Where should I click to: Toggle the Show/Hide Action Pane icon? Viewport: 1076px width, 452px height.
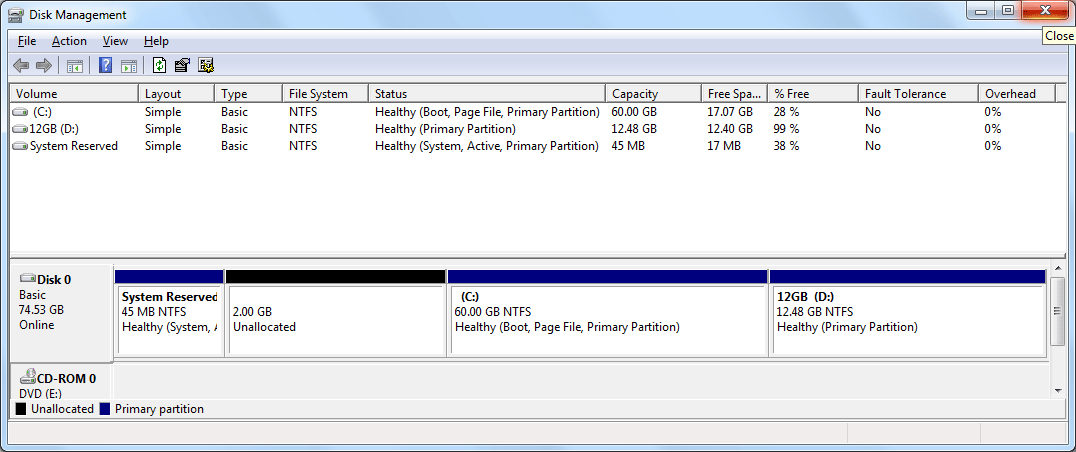tap(129, 66)
